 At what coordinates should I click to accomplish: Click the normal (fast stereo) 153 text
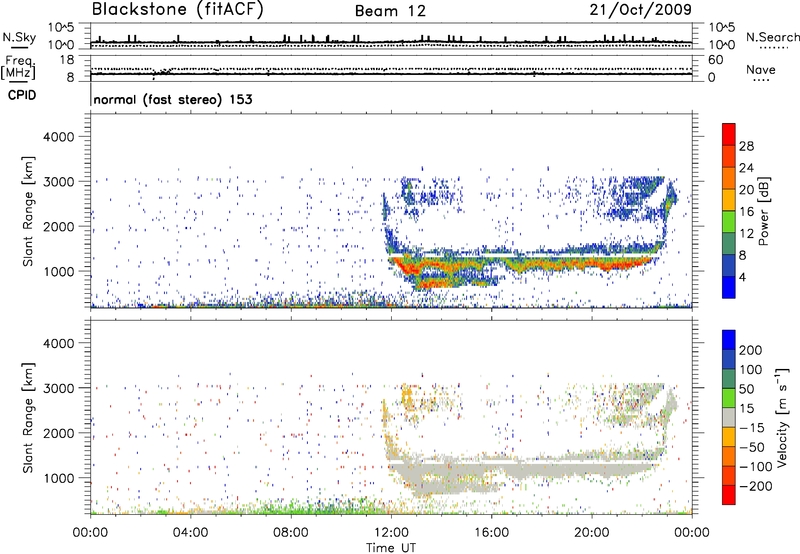tap(173, 99)
